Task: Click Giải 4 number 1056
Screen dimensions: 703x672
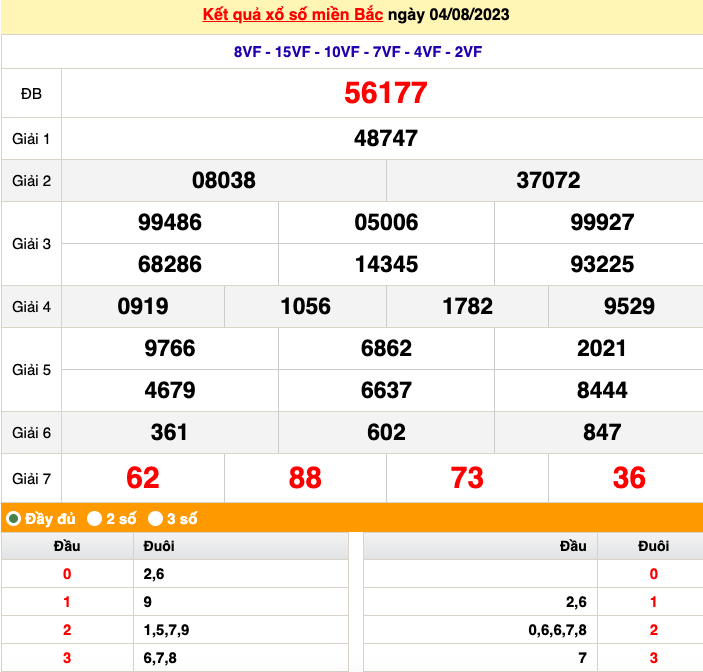Action: [305, 306]
